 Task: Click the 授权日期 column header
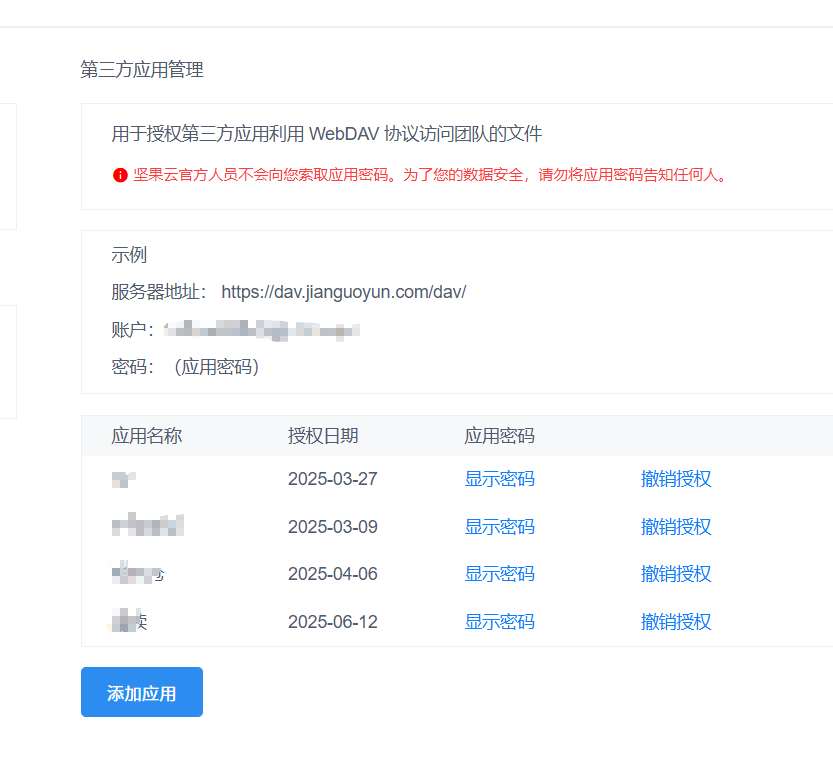click(x=323, y=436)
